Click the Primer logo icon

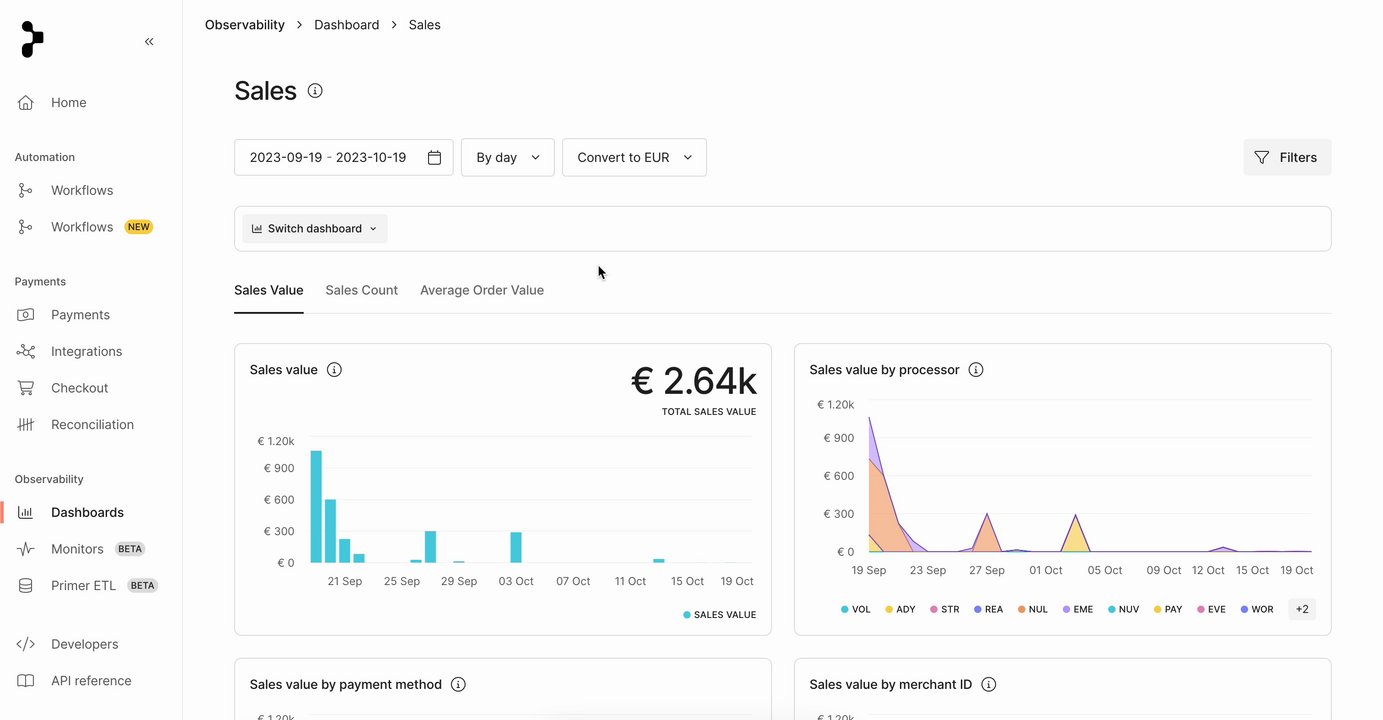[32, 40]
